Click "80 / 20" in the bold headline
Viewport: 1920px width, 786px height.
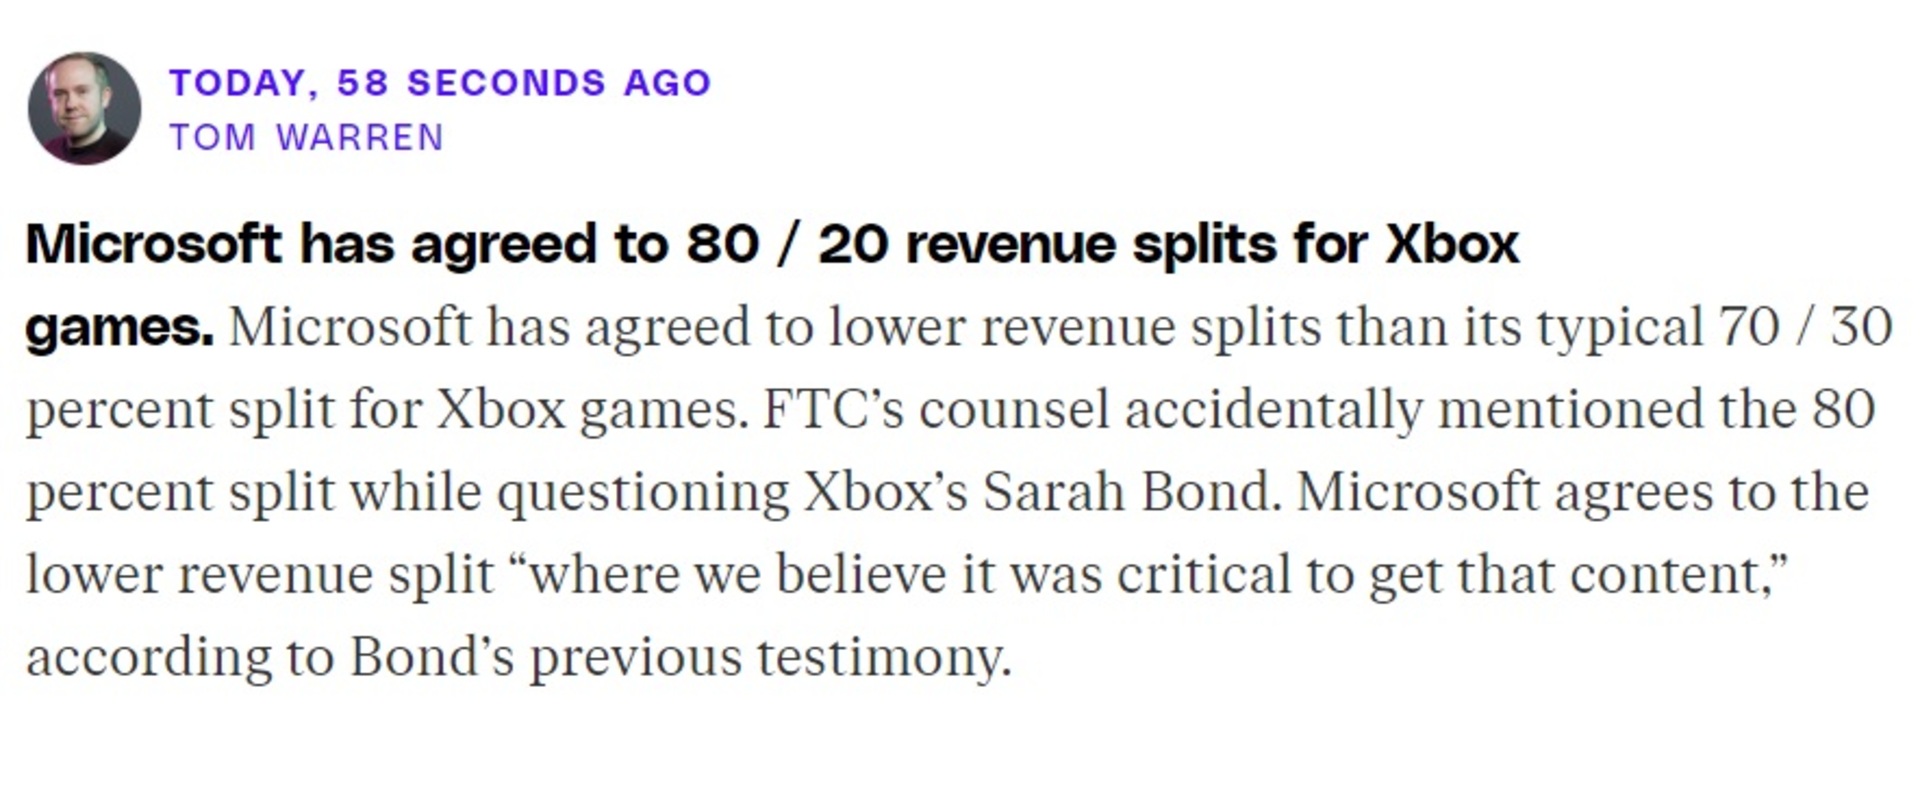click(787, 244)
